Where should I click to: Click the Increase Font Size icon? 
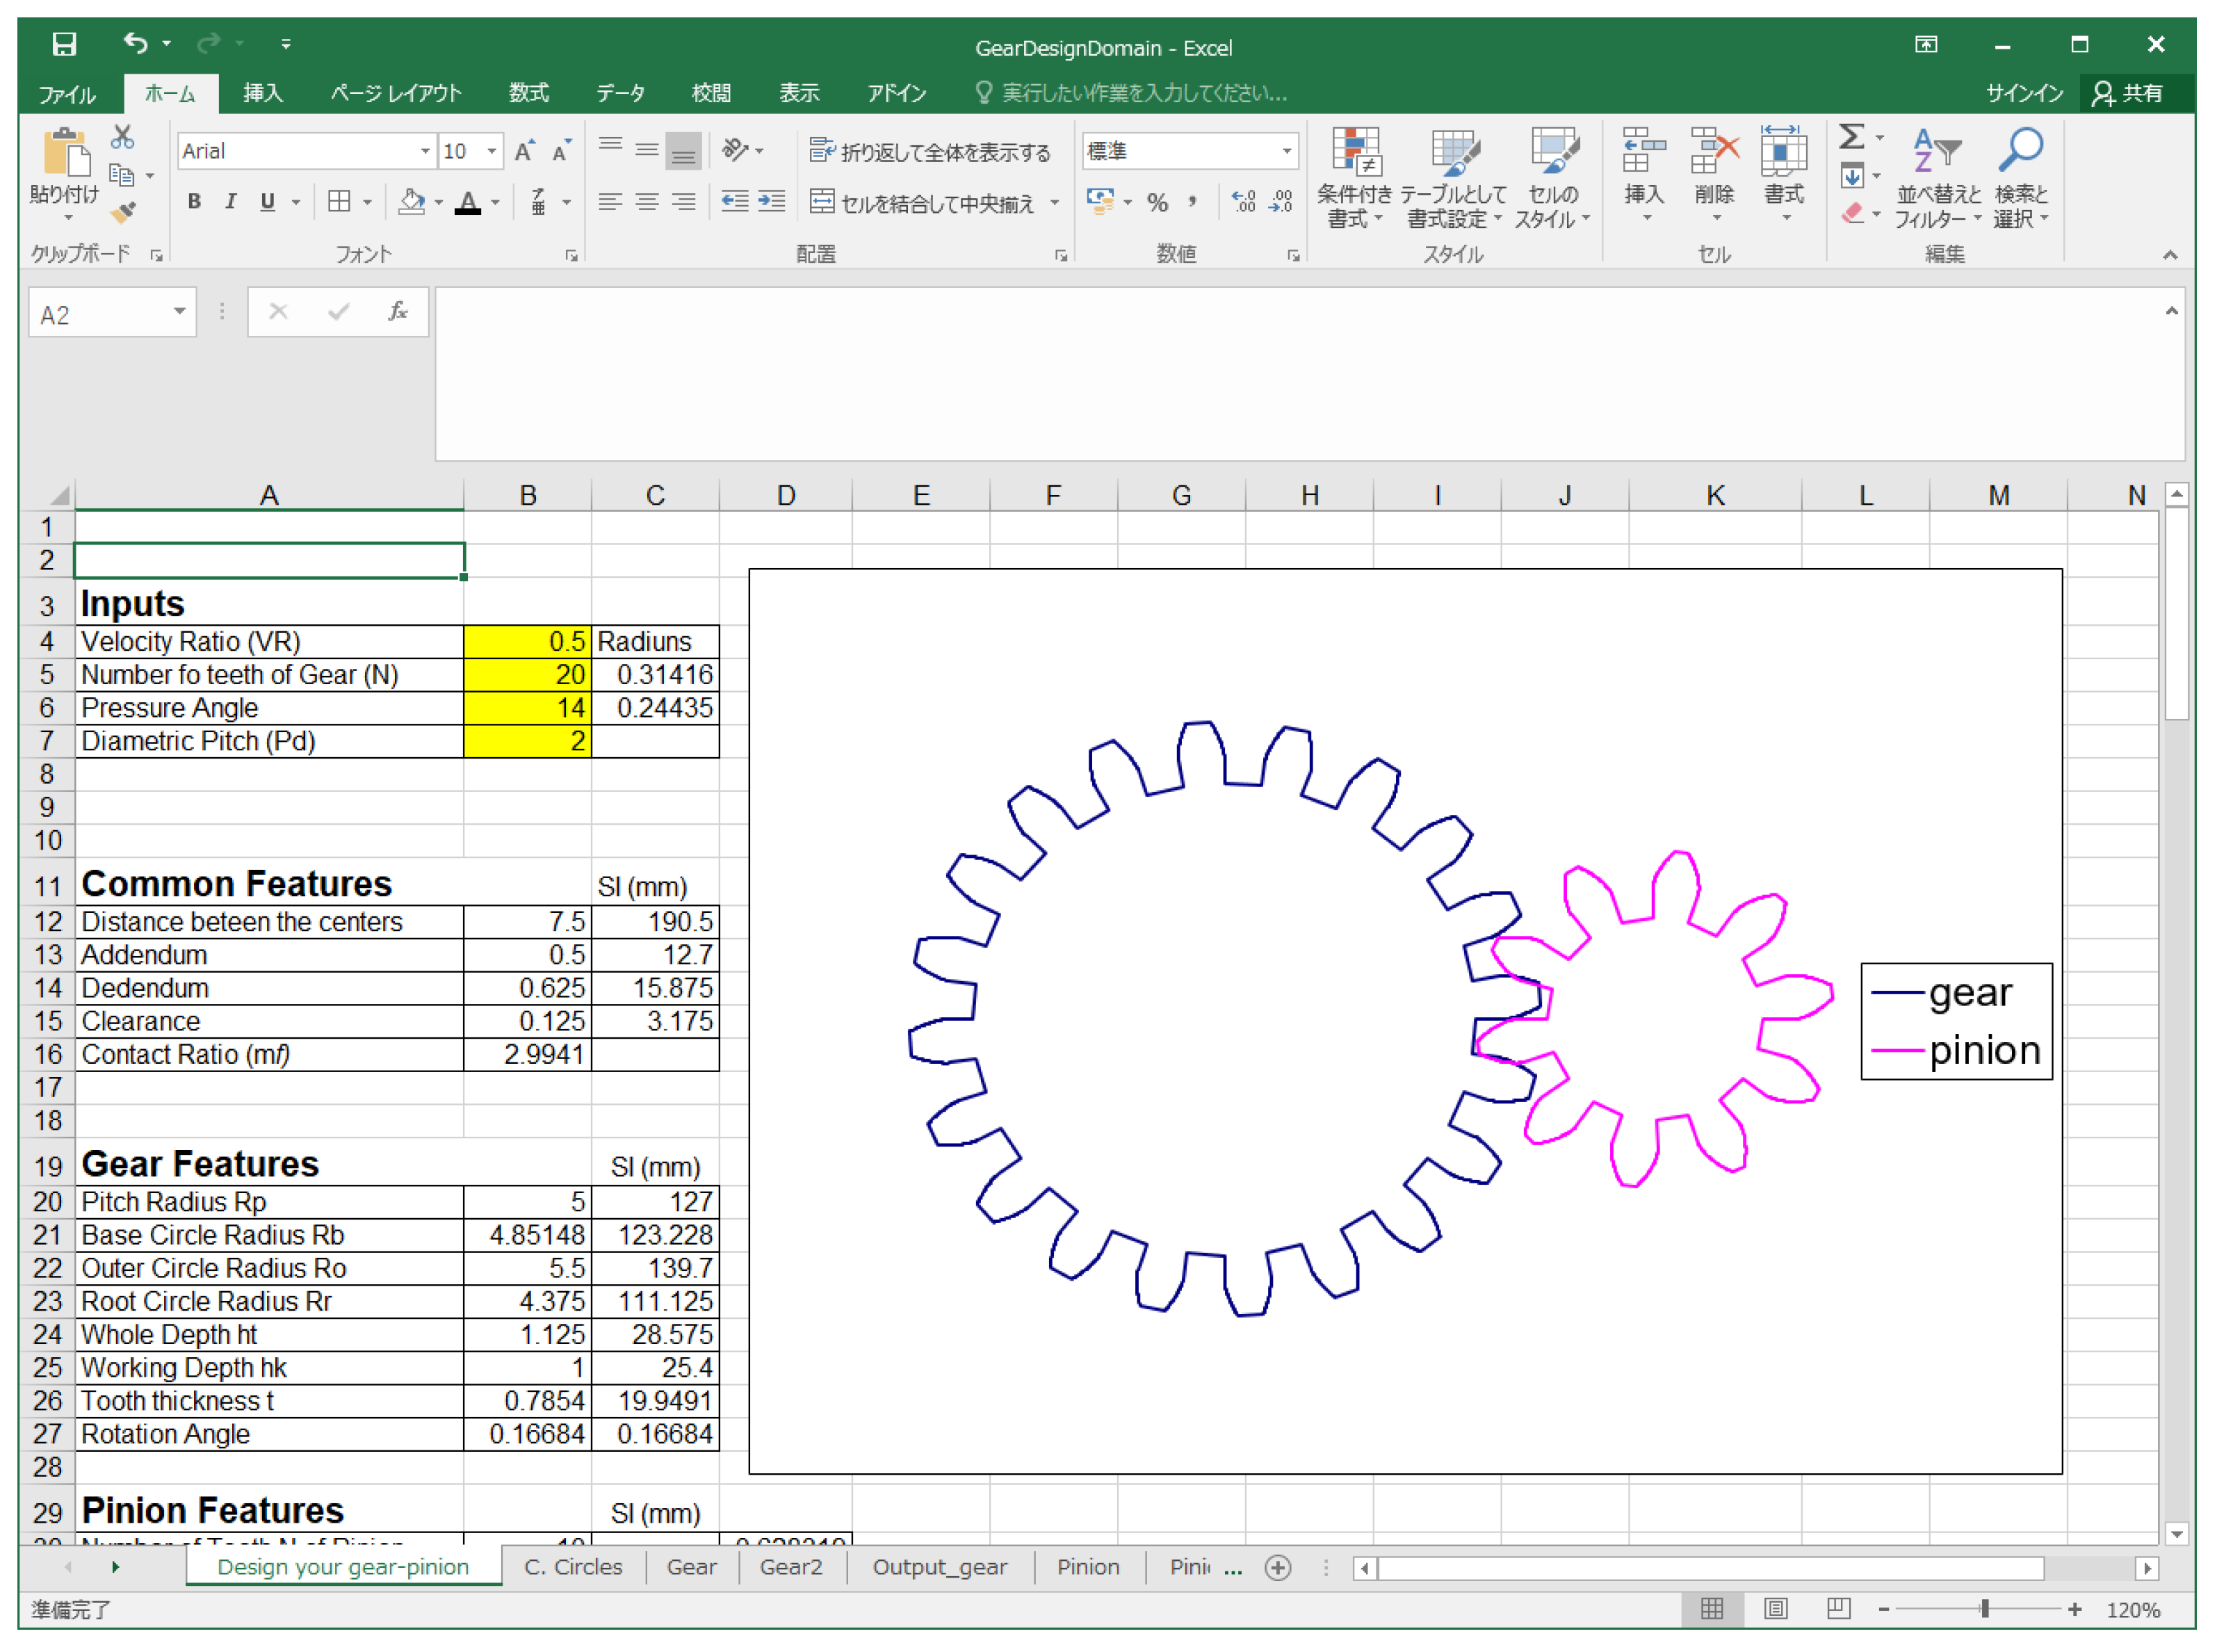coord(524,151)
